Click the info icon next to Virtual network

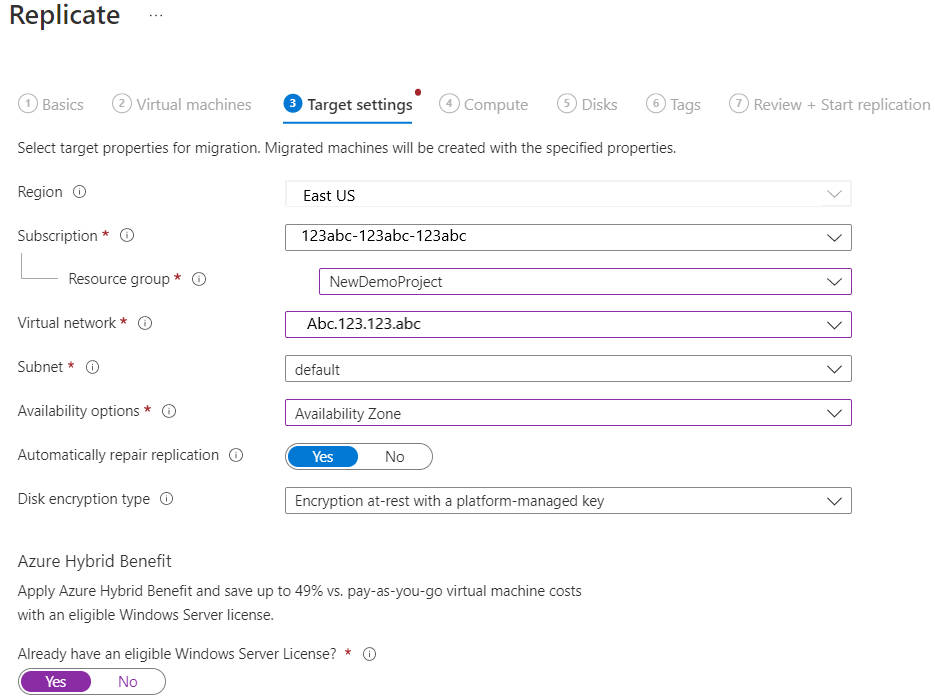point(145,323)
